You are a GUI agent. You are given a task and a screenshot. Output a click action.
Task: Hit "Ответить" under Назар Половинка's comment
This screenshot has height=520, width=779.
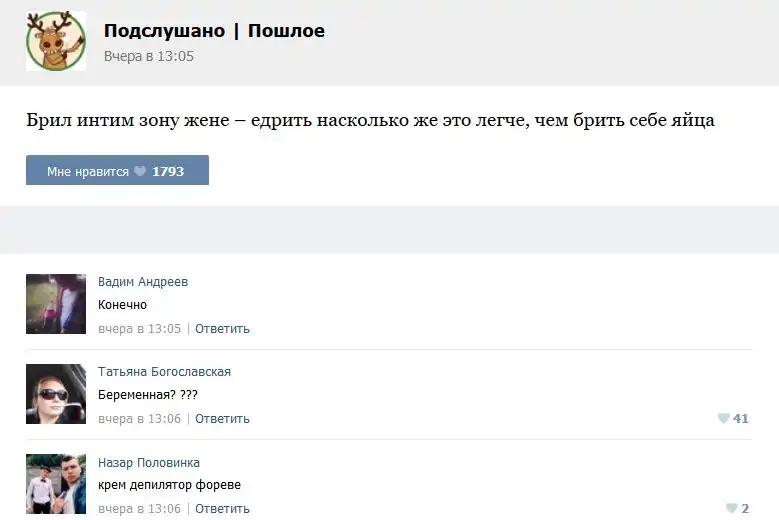tap(222, 509)
